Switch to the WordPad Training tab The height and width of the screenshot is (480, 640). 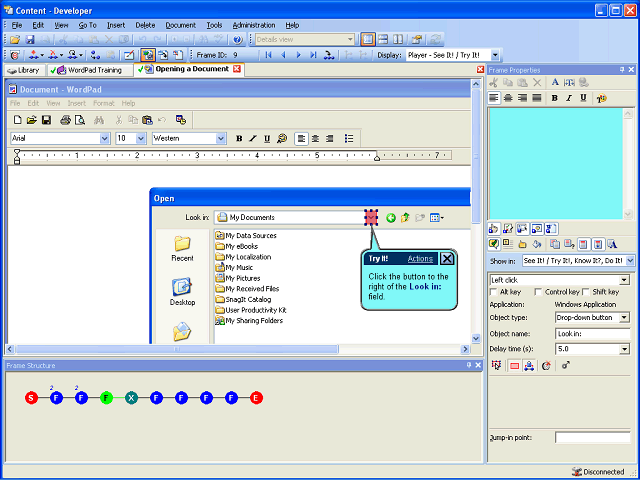tap(90, 70)
